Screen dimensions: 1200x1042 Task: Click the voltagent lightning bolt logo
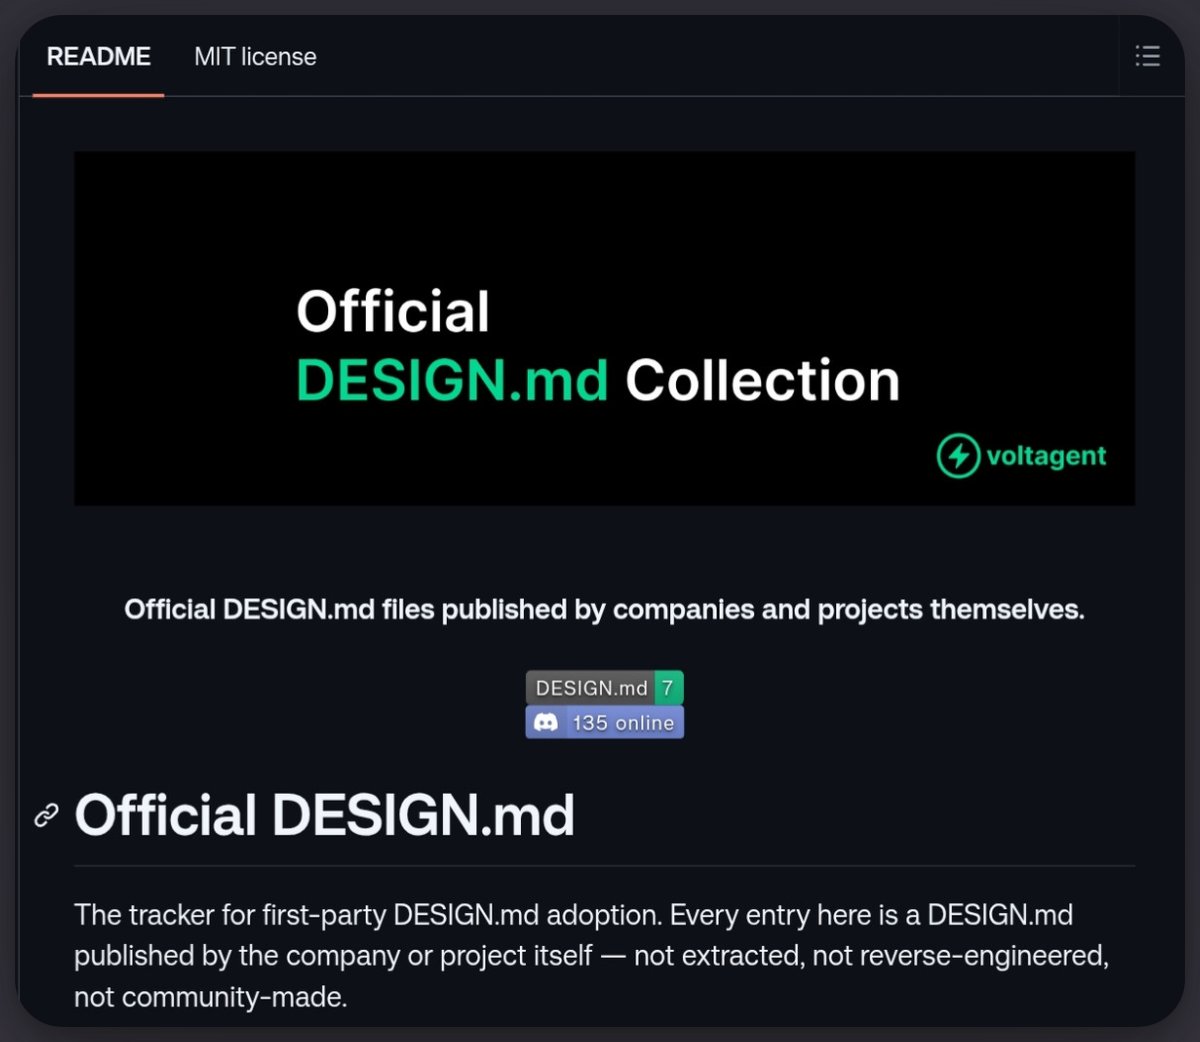pyautogui.click(x=958, y=456)
